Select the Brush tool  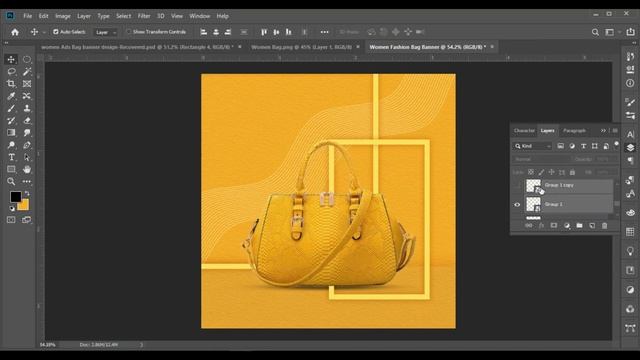click(x=11, y=108)
